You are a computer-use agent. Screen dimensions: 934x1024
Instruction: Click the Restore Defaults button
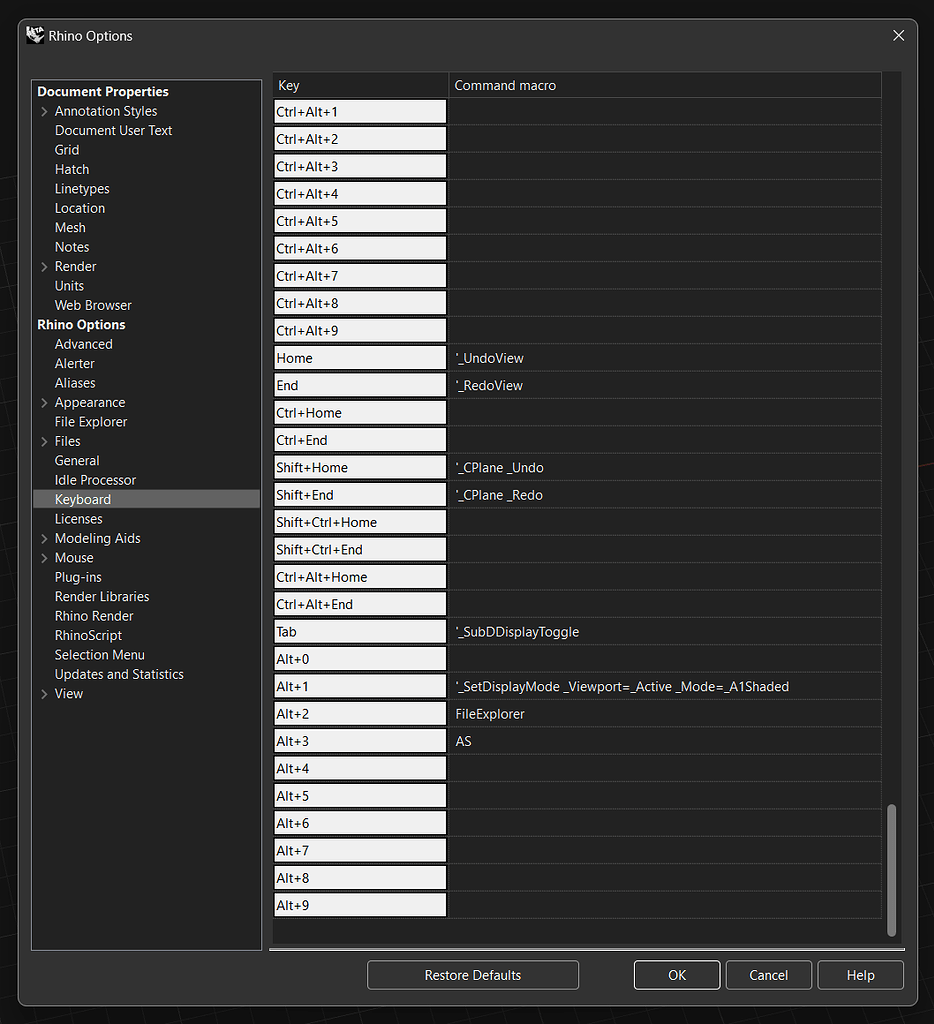coord(473,975)
